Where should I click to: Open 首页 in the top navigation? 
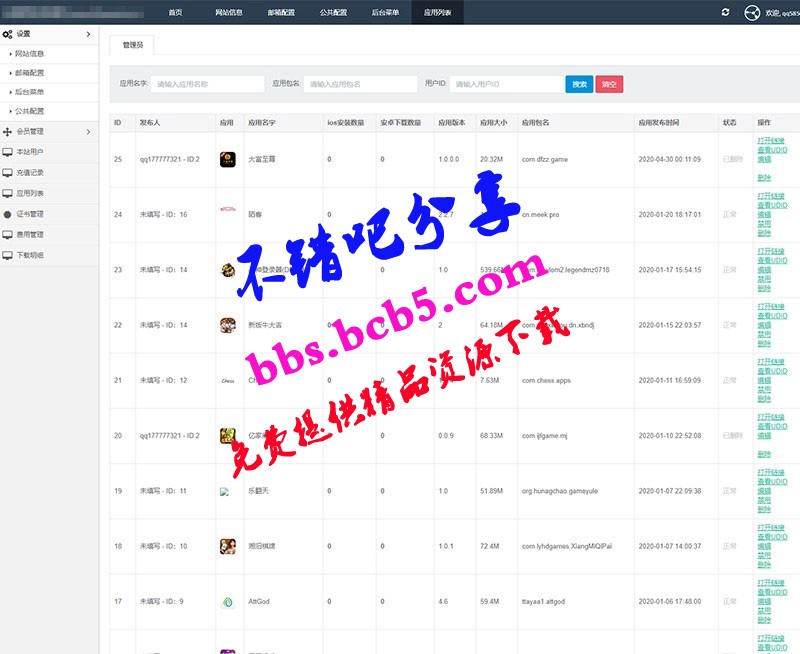click(175, 13)
